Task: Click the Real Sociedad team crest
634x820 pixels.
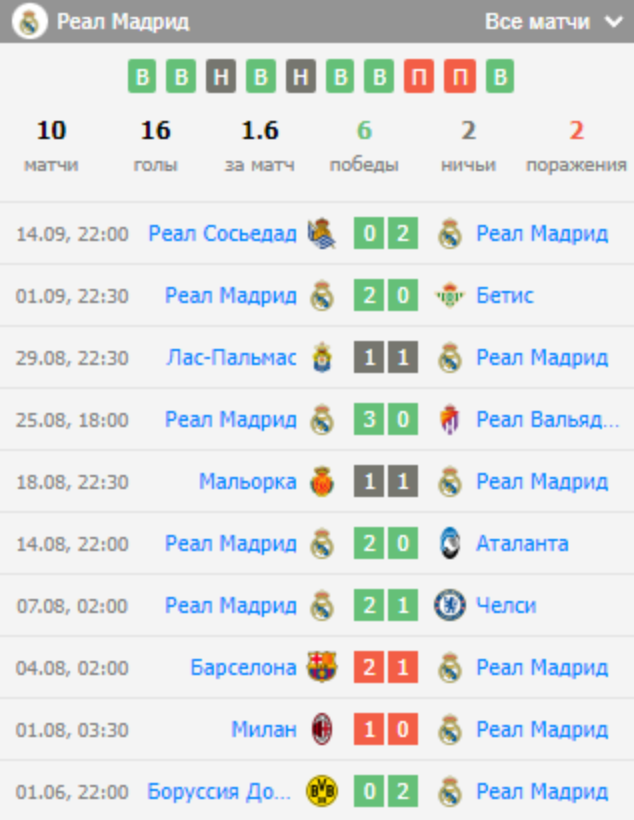Action: (322, 234)
